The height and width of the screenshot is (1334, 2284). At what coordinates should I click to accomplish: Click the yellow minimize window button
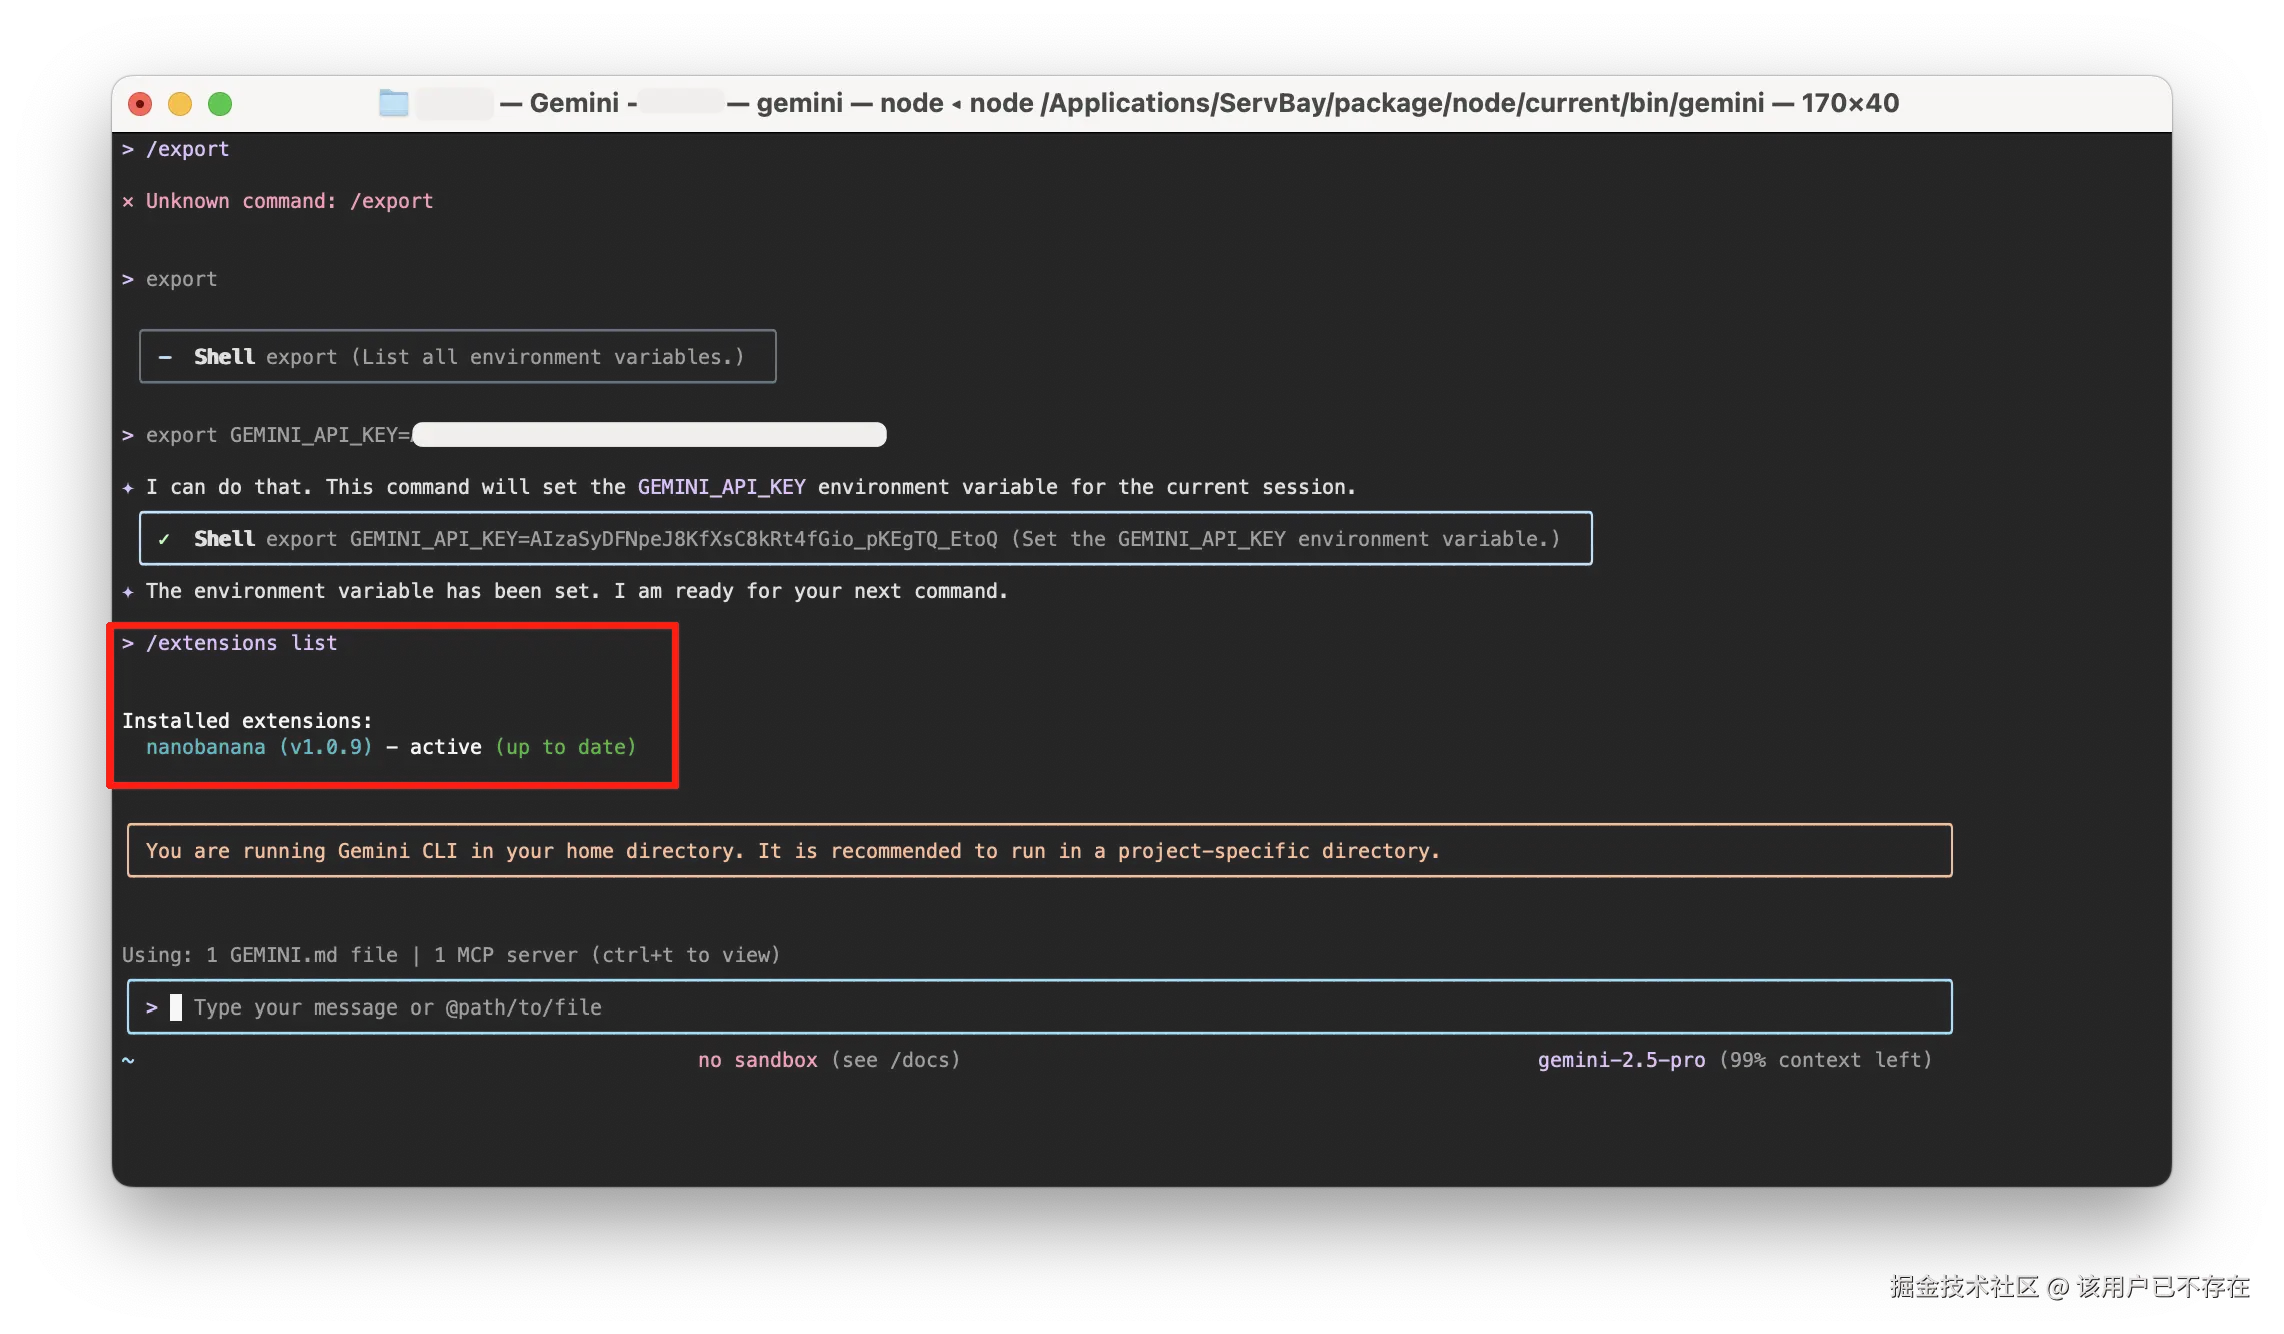click(x=180, y=104)
